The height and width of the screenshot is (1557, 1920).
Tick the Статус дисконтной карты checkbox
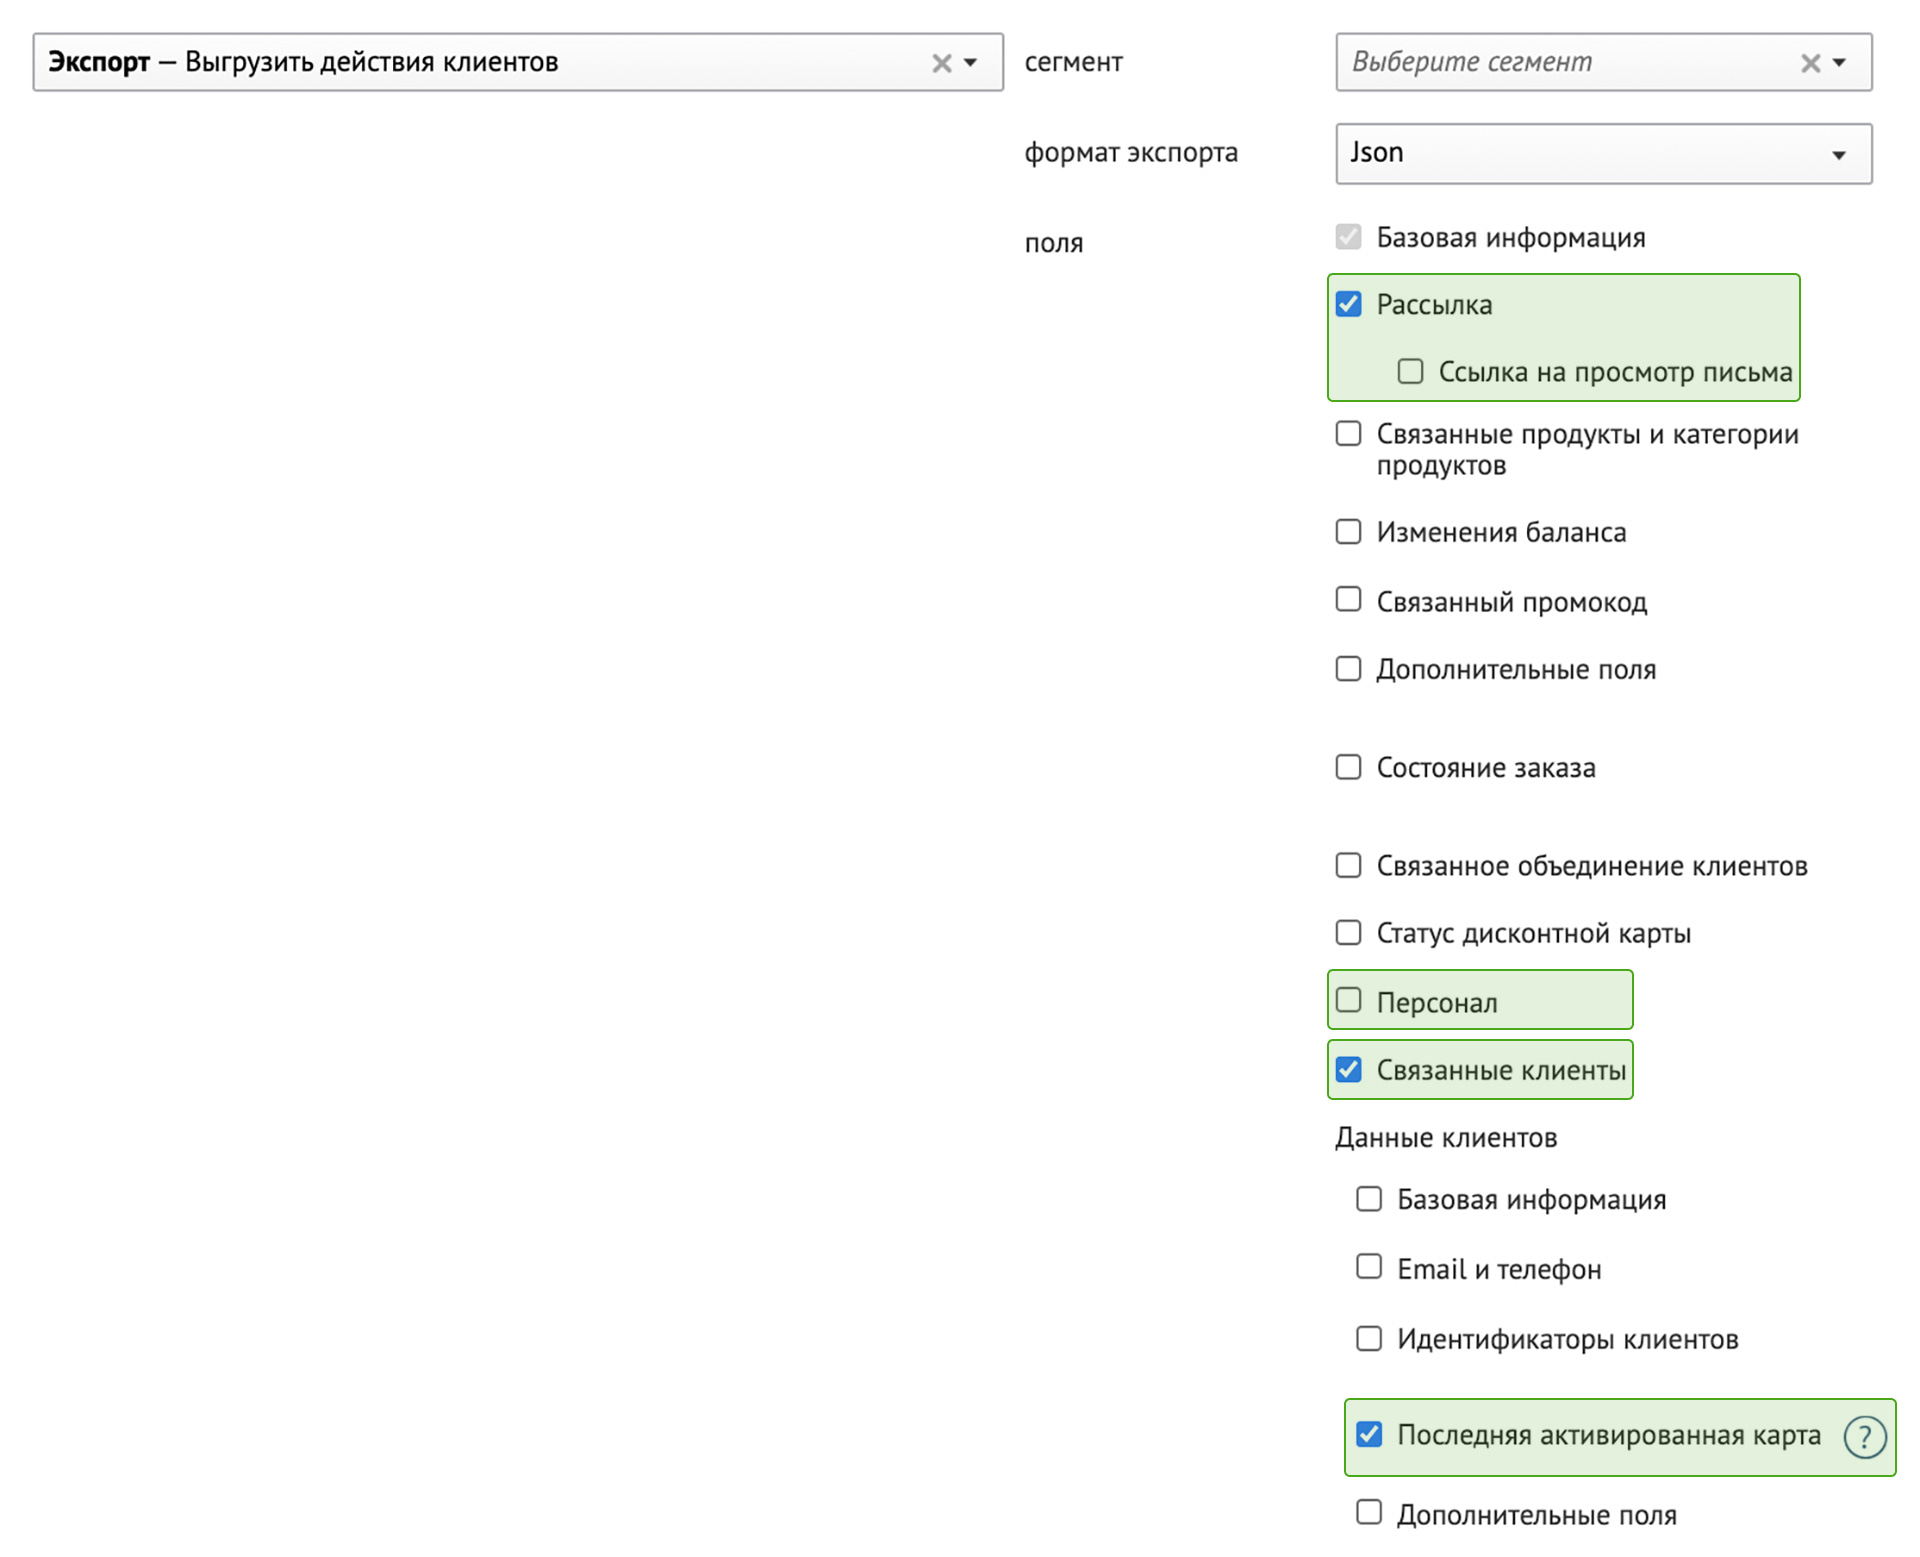tap(1349, 932)
